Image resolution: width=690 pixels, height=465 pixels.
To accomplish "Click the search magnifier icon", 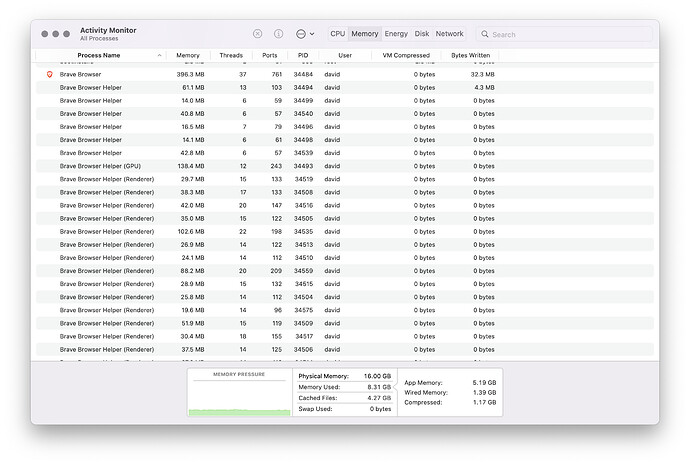I will [x=484, y=34].
